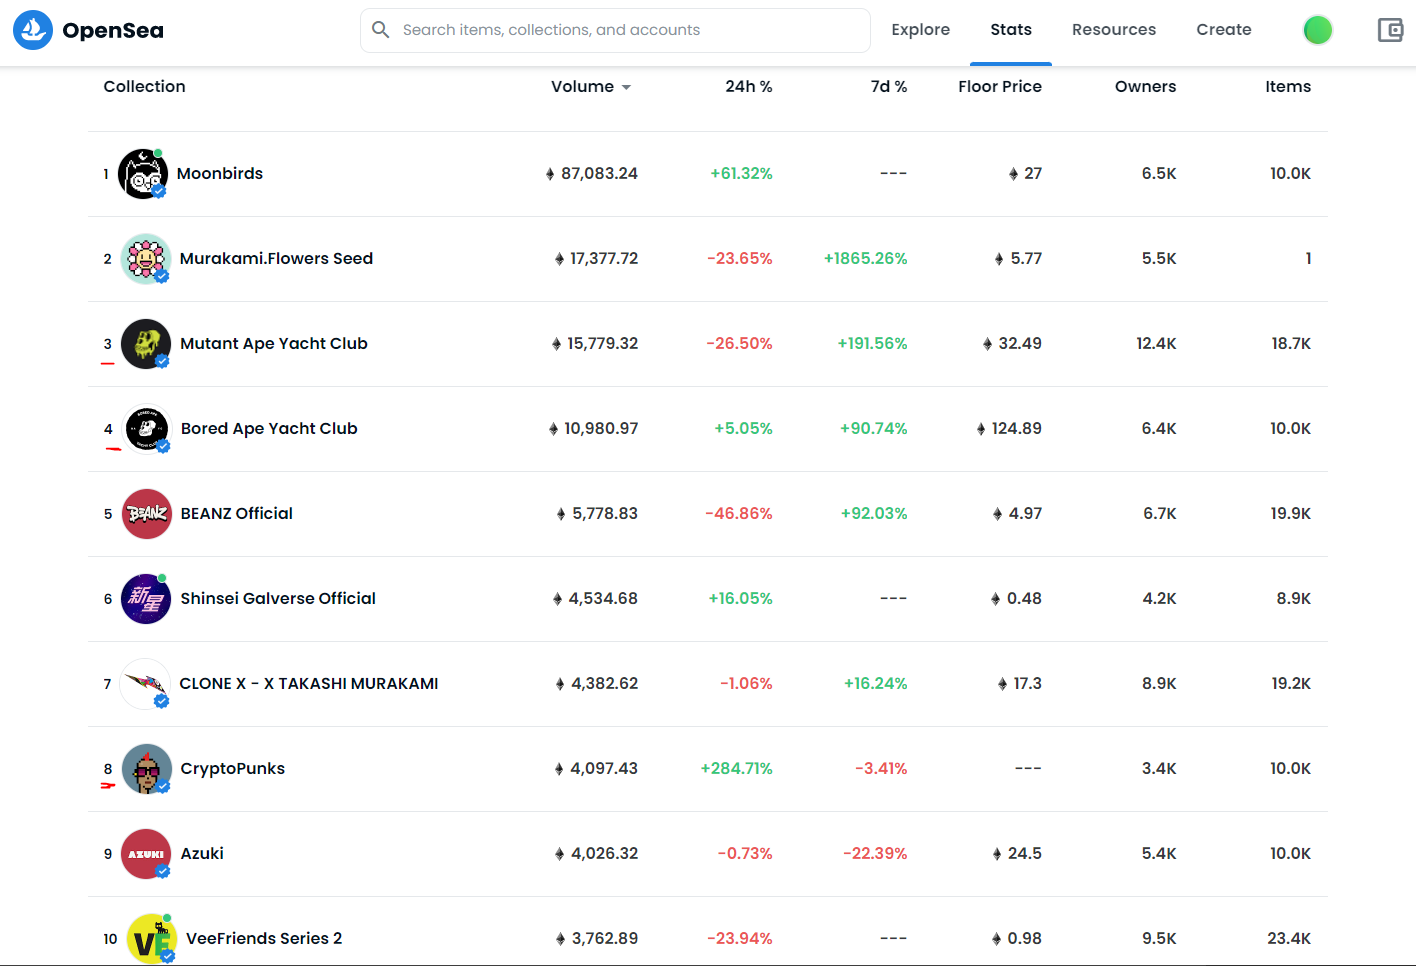Click Ethereum icon beside 87,083.24 volume
This screenshot has height=966, width=1416.
click(x=550, y=174)
